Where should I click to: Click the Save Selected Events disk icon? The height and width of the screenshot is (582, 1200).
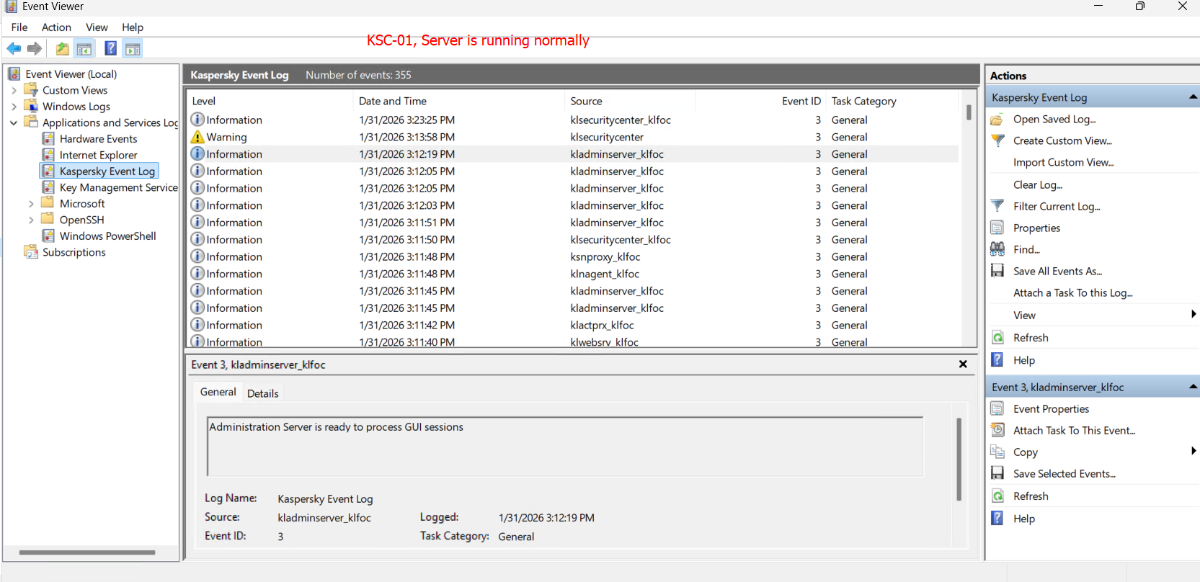[997, 474]
